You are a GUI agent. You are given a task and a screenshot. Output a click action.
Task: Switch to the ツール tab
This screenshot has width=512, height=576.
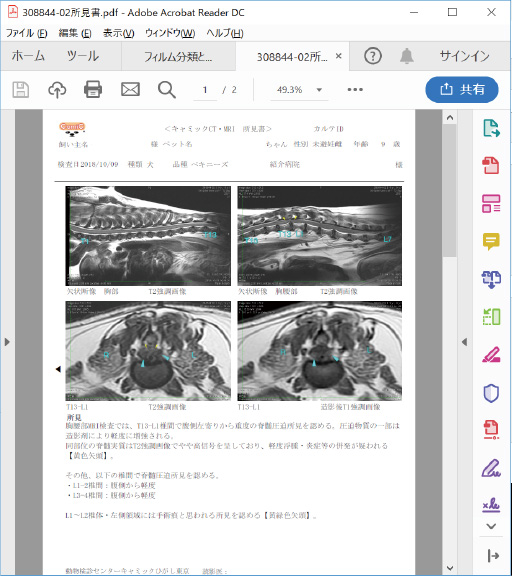pyautogui.click(x=83, y=56)
